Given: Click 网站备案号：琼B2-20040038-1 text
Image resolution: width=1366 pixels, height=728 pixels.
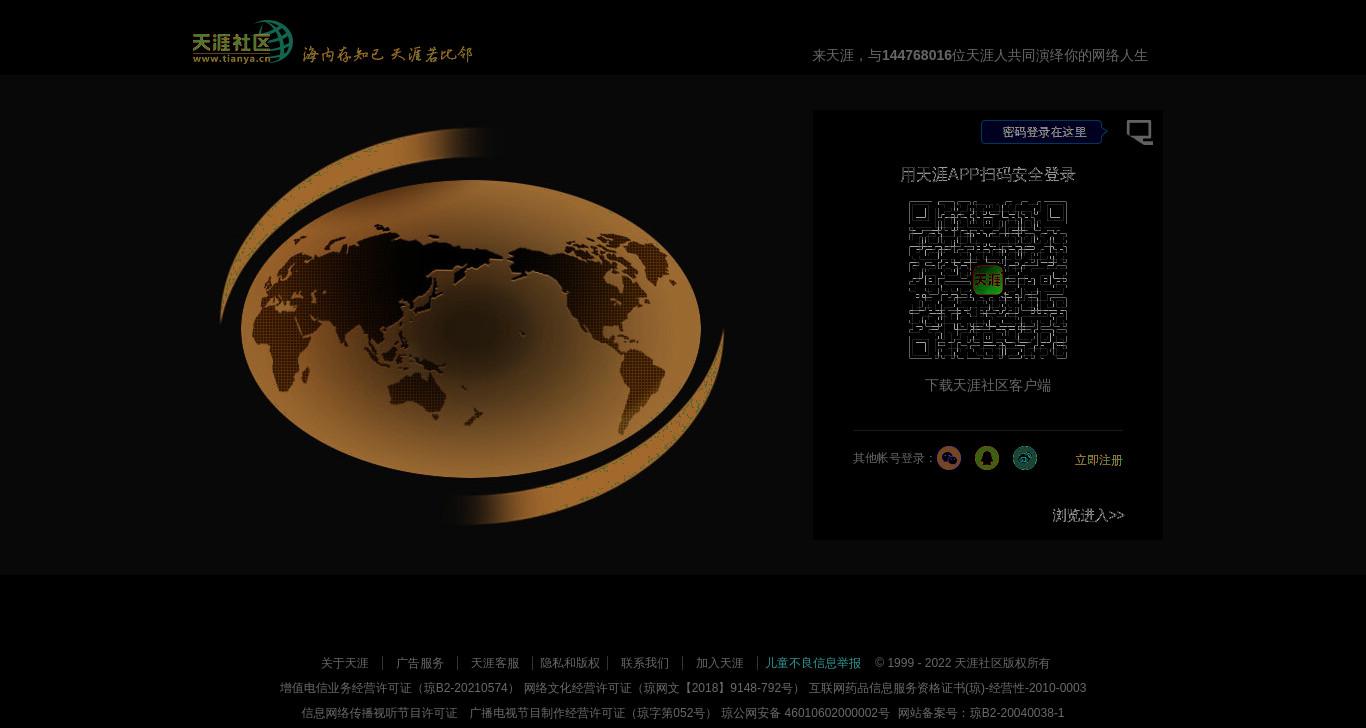Looking at the screenshot, I should (x=981, y=713).
